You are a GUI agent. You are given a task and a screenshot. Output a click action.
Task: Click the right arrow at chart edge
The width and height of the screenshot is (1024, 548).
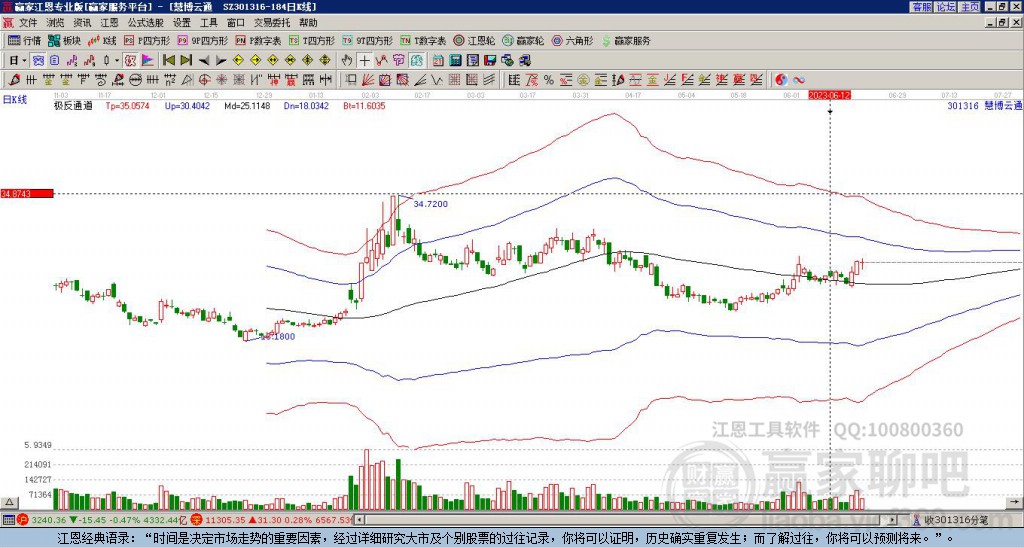pos(1015,502)
